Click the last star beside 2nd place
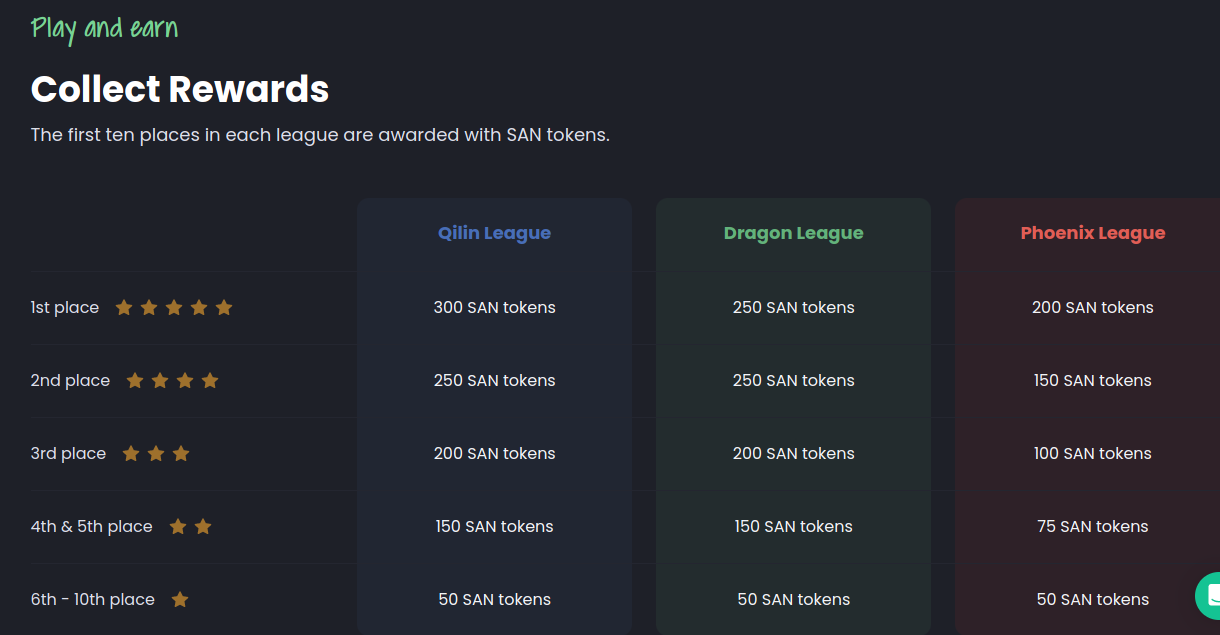 210,380
